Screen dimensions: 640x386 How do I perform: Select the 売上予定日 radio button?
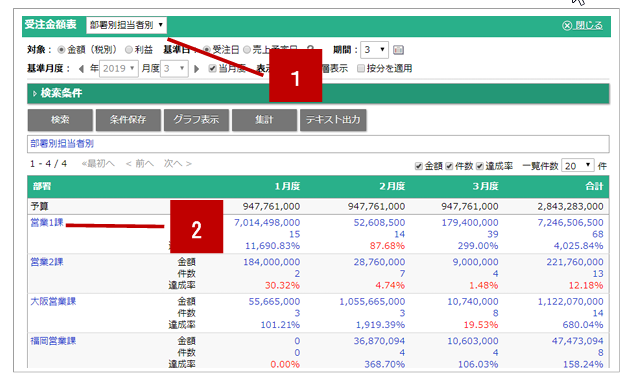coord(247,50)
